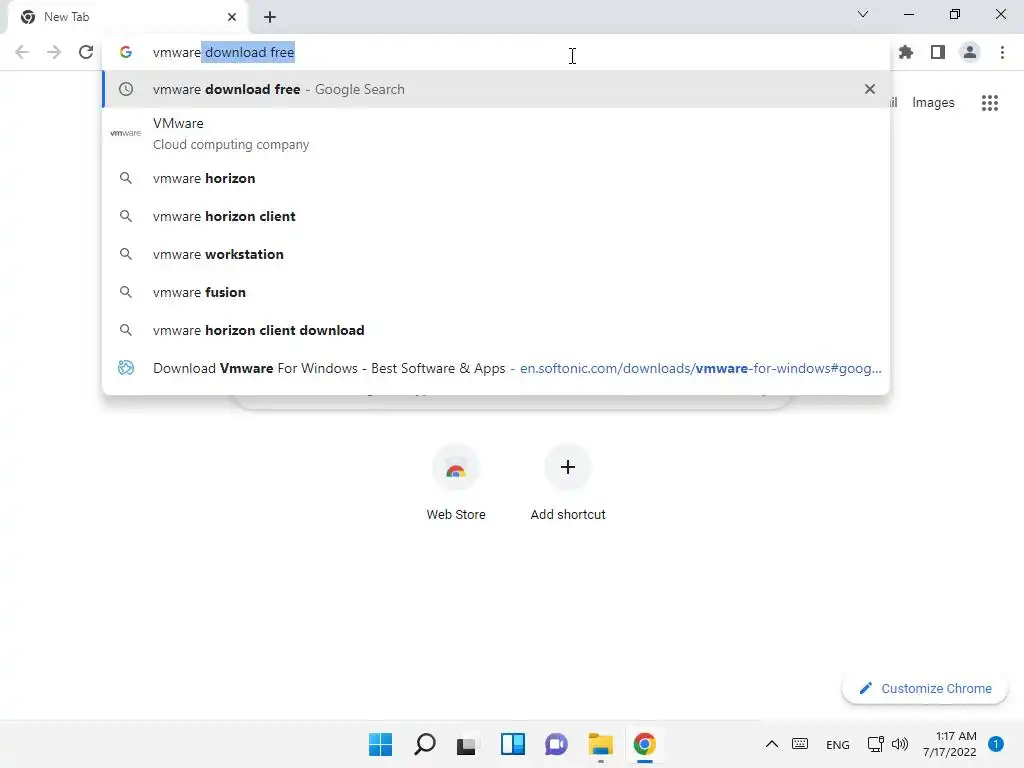Open the notification badge in the tray
The image size is (1024, 768).
click(996, 744)
